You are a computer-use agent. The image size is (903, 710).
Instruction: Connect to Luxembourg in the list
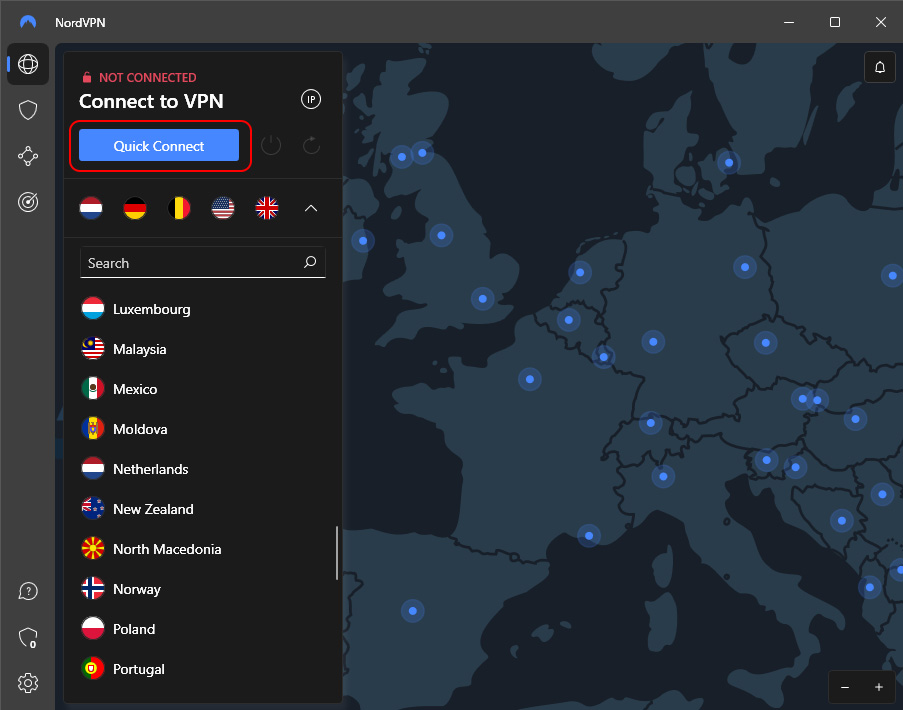click(203, 309)
